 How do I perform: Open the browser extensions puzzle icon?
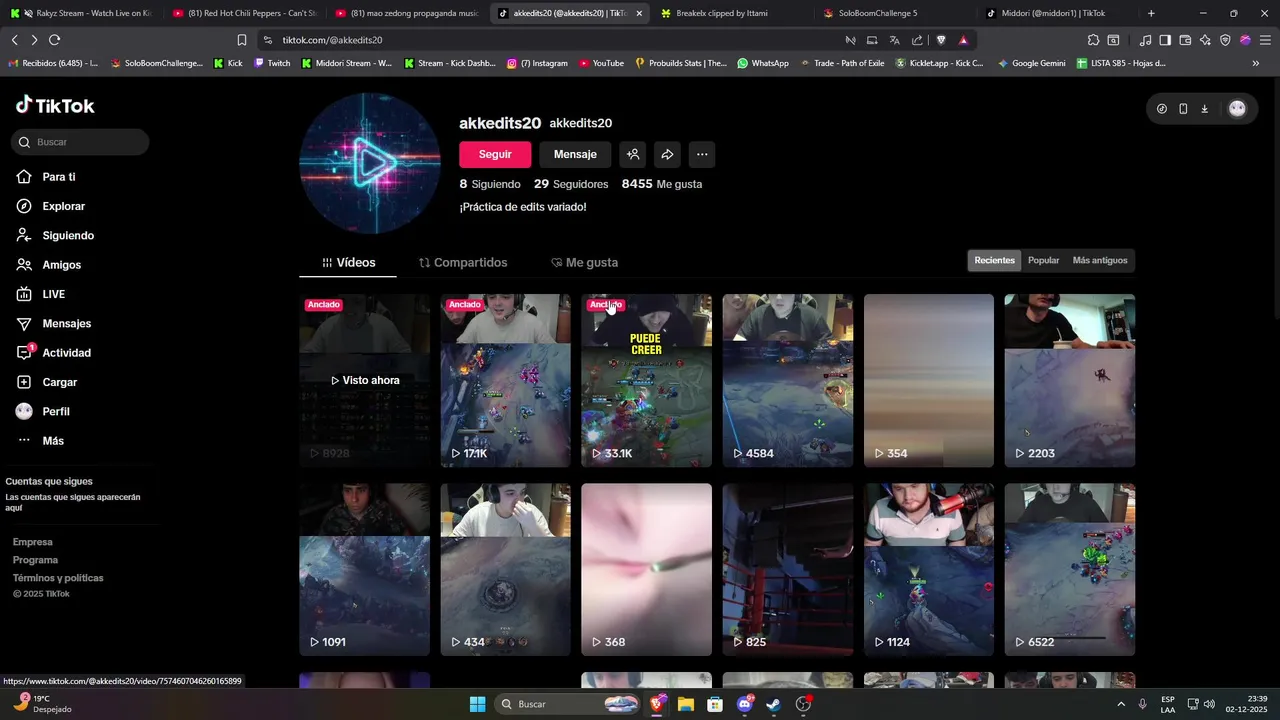click(1093, 40)
